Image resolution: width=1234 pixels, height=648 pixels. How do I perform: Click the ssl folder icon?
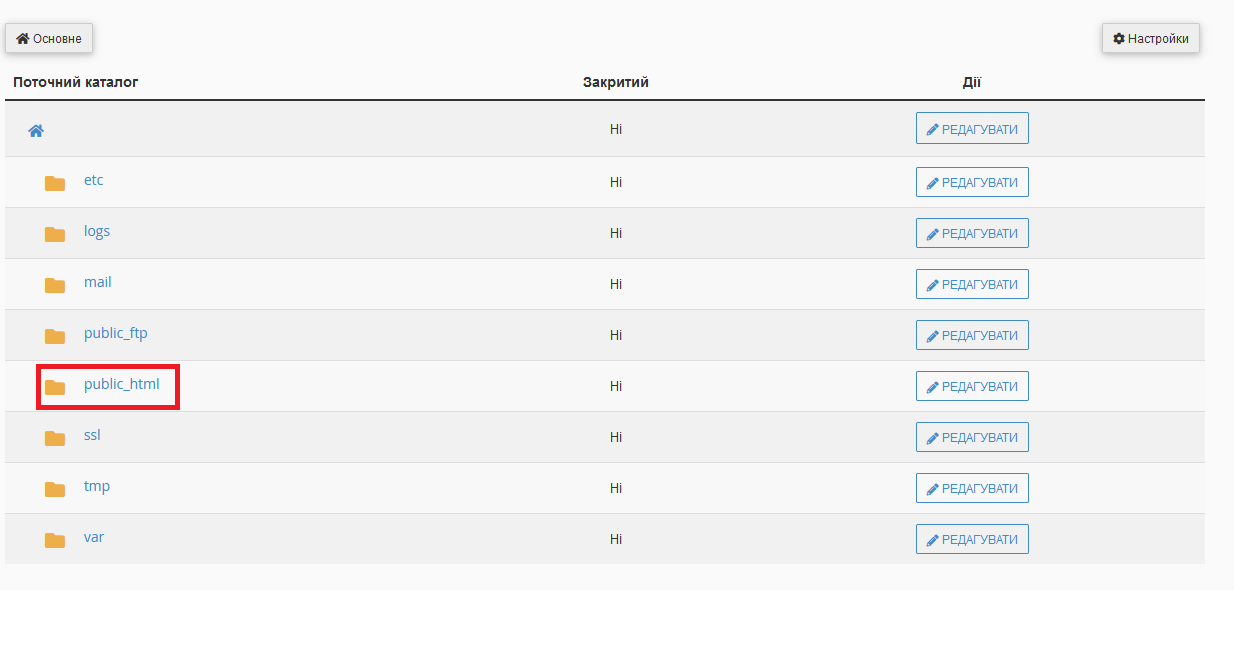pyautogui.click(x=55, y=438)
